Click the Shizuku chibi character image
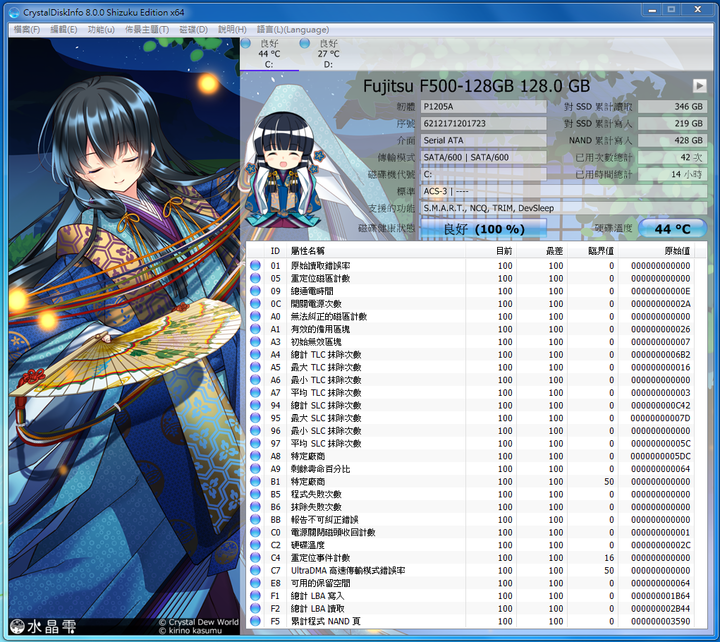Screen dimensions: 720x642 click(x=284, y=170)
